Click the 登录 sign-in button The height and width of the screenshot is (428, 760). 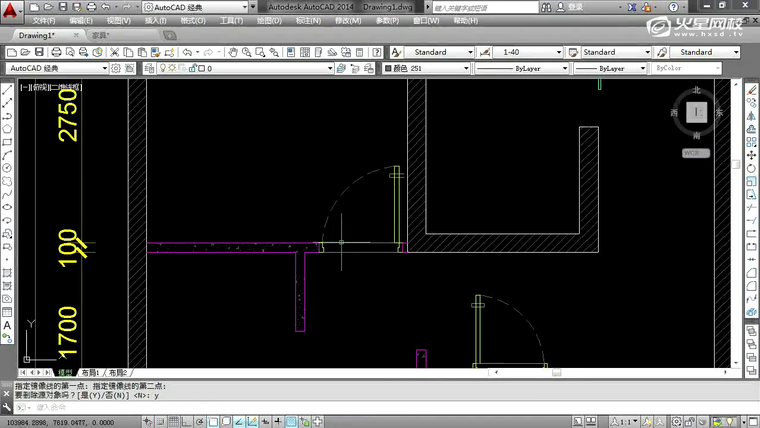pyautogui.click(x=574, y=6)
